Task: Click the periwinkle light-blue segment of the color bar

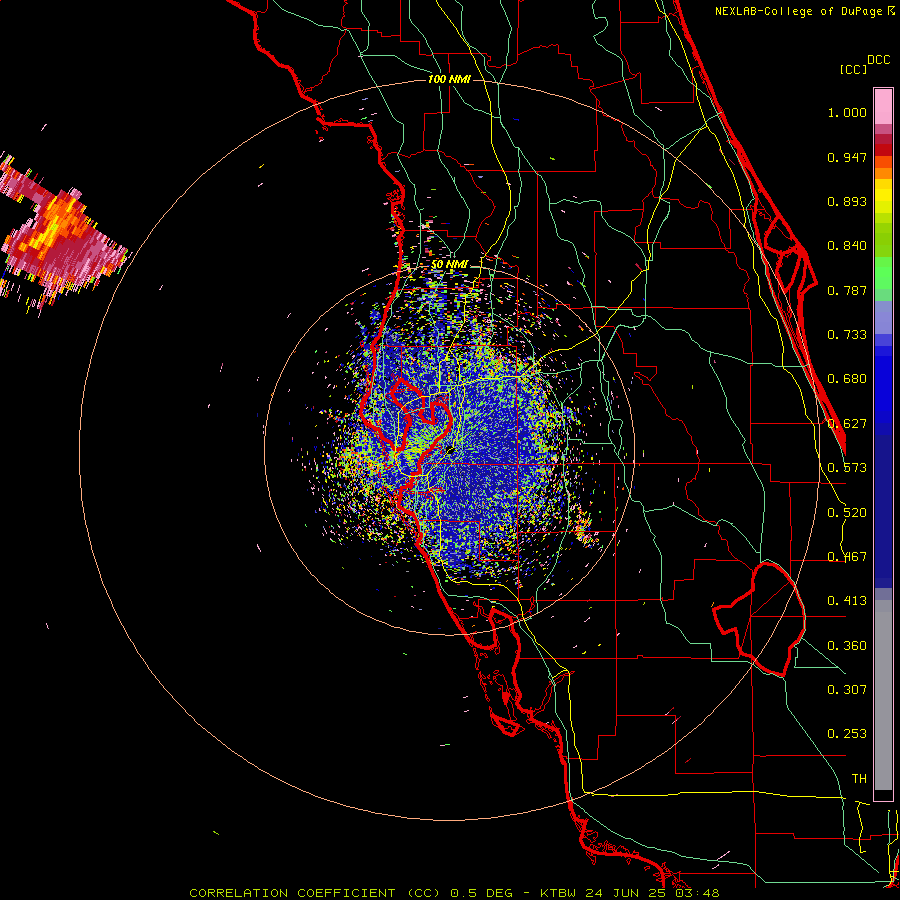Action: (x=883, y=317)
